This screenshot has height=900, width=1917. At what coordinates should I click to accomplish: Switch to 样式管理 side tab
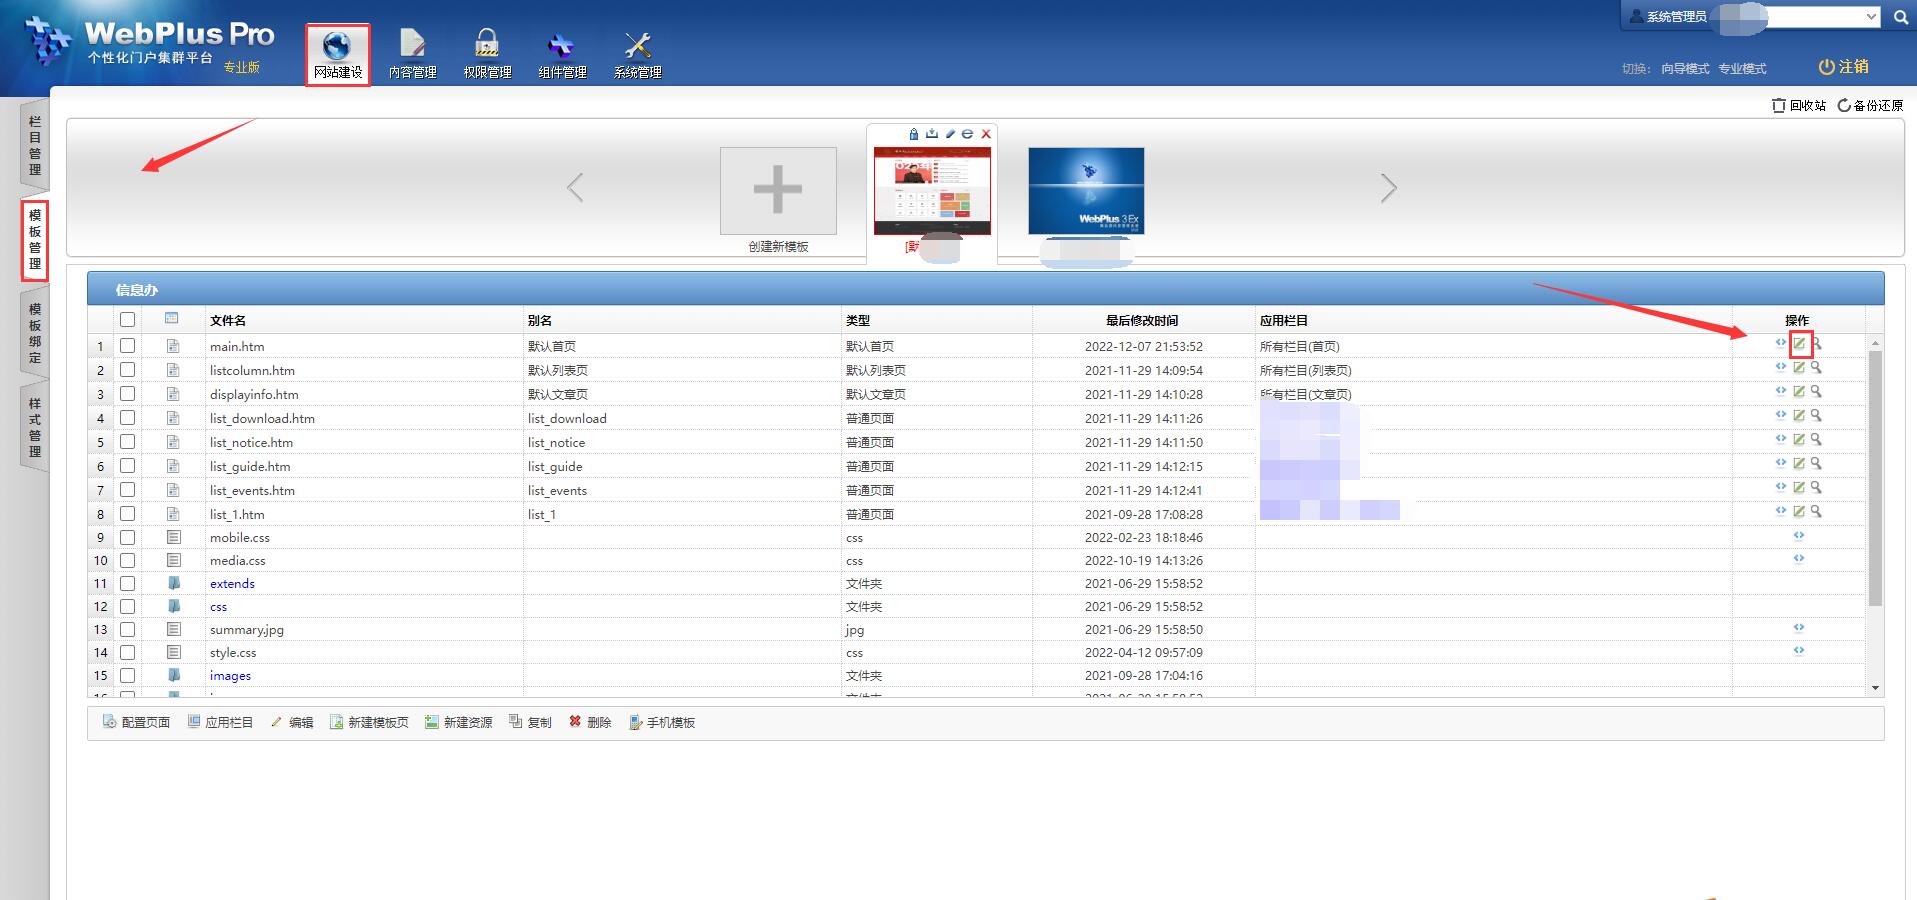coord(35,427)
